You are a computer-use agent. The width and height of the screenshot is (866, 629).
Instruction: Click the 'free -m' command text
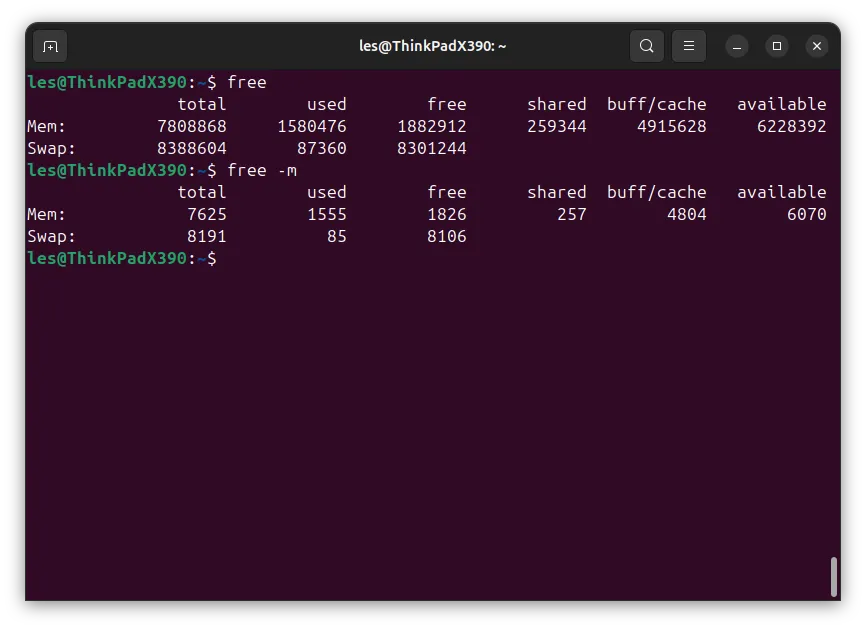pyautogui.click(x=262, y=170)
